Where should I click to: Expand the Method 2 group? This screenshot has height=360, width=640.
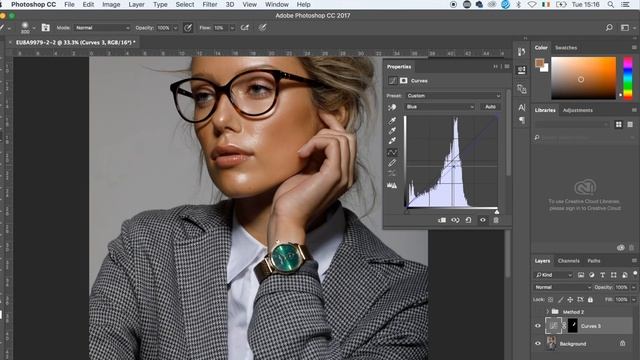(x=547, y=312)
